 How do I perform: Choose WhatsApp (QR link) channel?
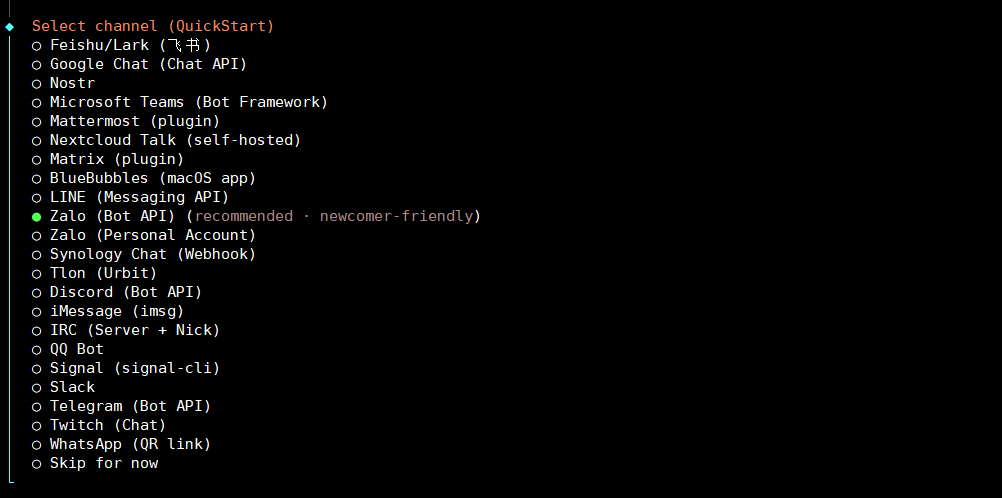pos(130,444)
